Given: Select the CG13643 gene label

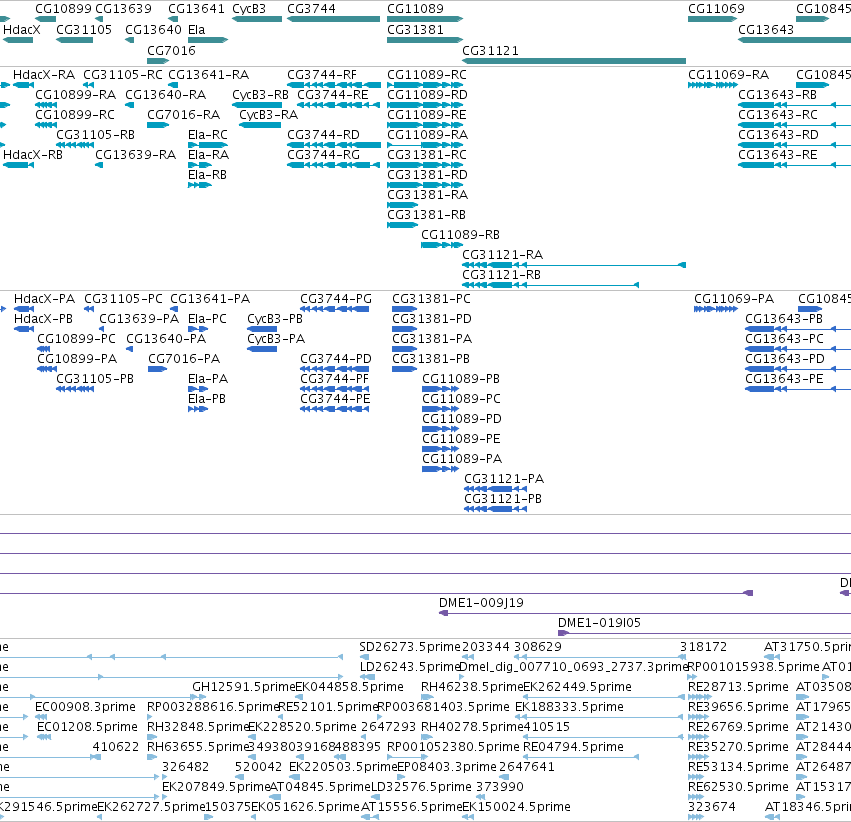Looking at the screenshot, I should click(x=766, y=29).
